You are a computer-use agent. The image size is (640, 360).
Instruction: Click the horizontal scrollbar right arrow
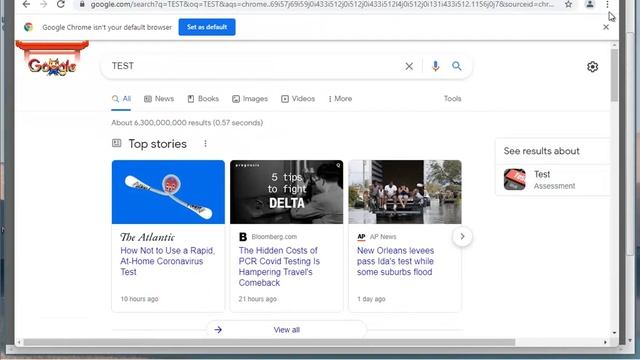(605, 342)
